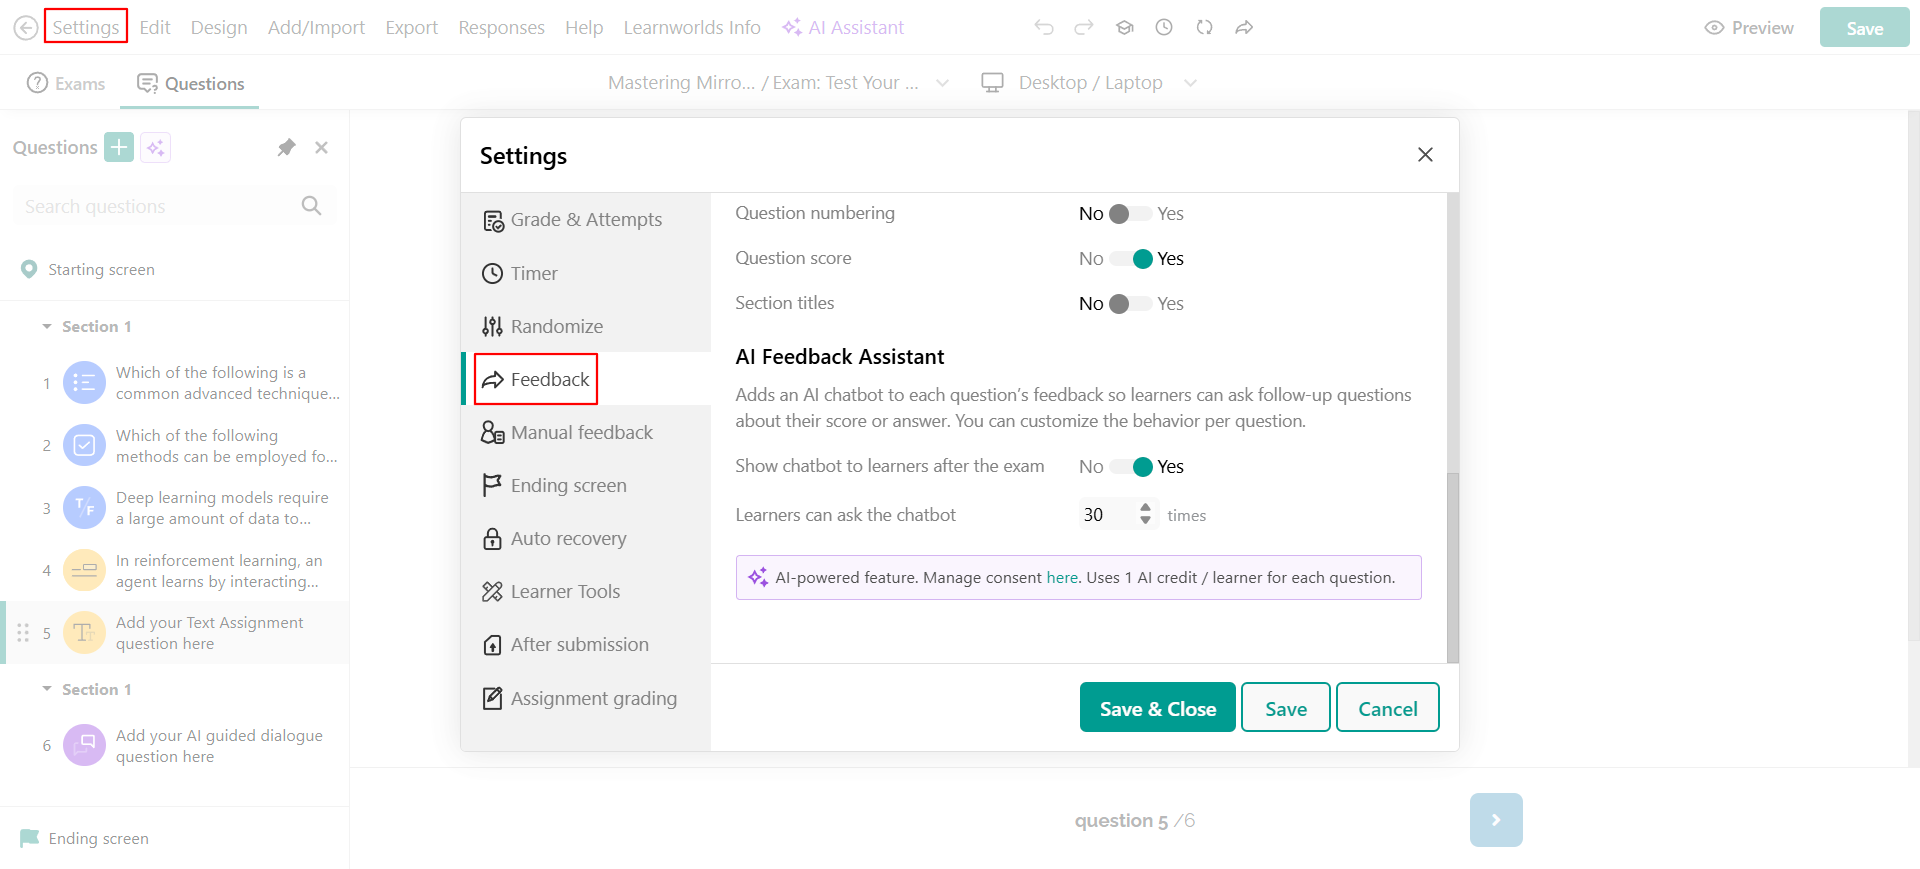The image size is (1920, 869).
Task: Click Save & Close button
Action: [x=1158, y=708]
